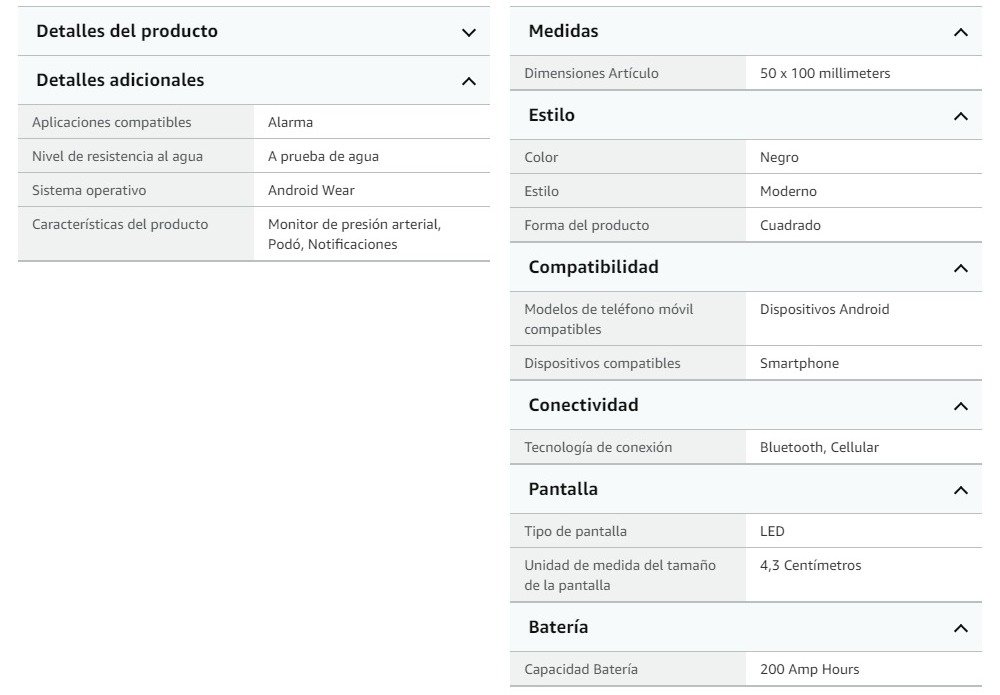Click the Batería section title
The image size is (1000, 695).
tap(558, 627)
